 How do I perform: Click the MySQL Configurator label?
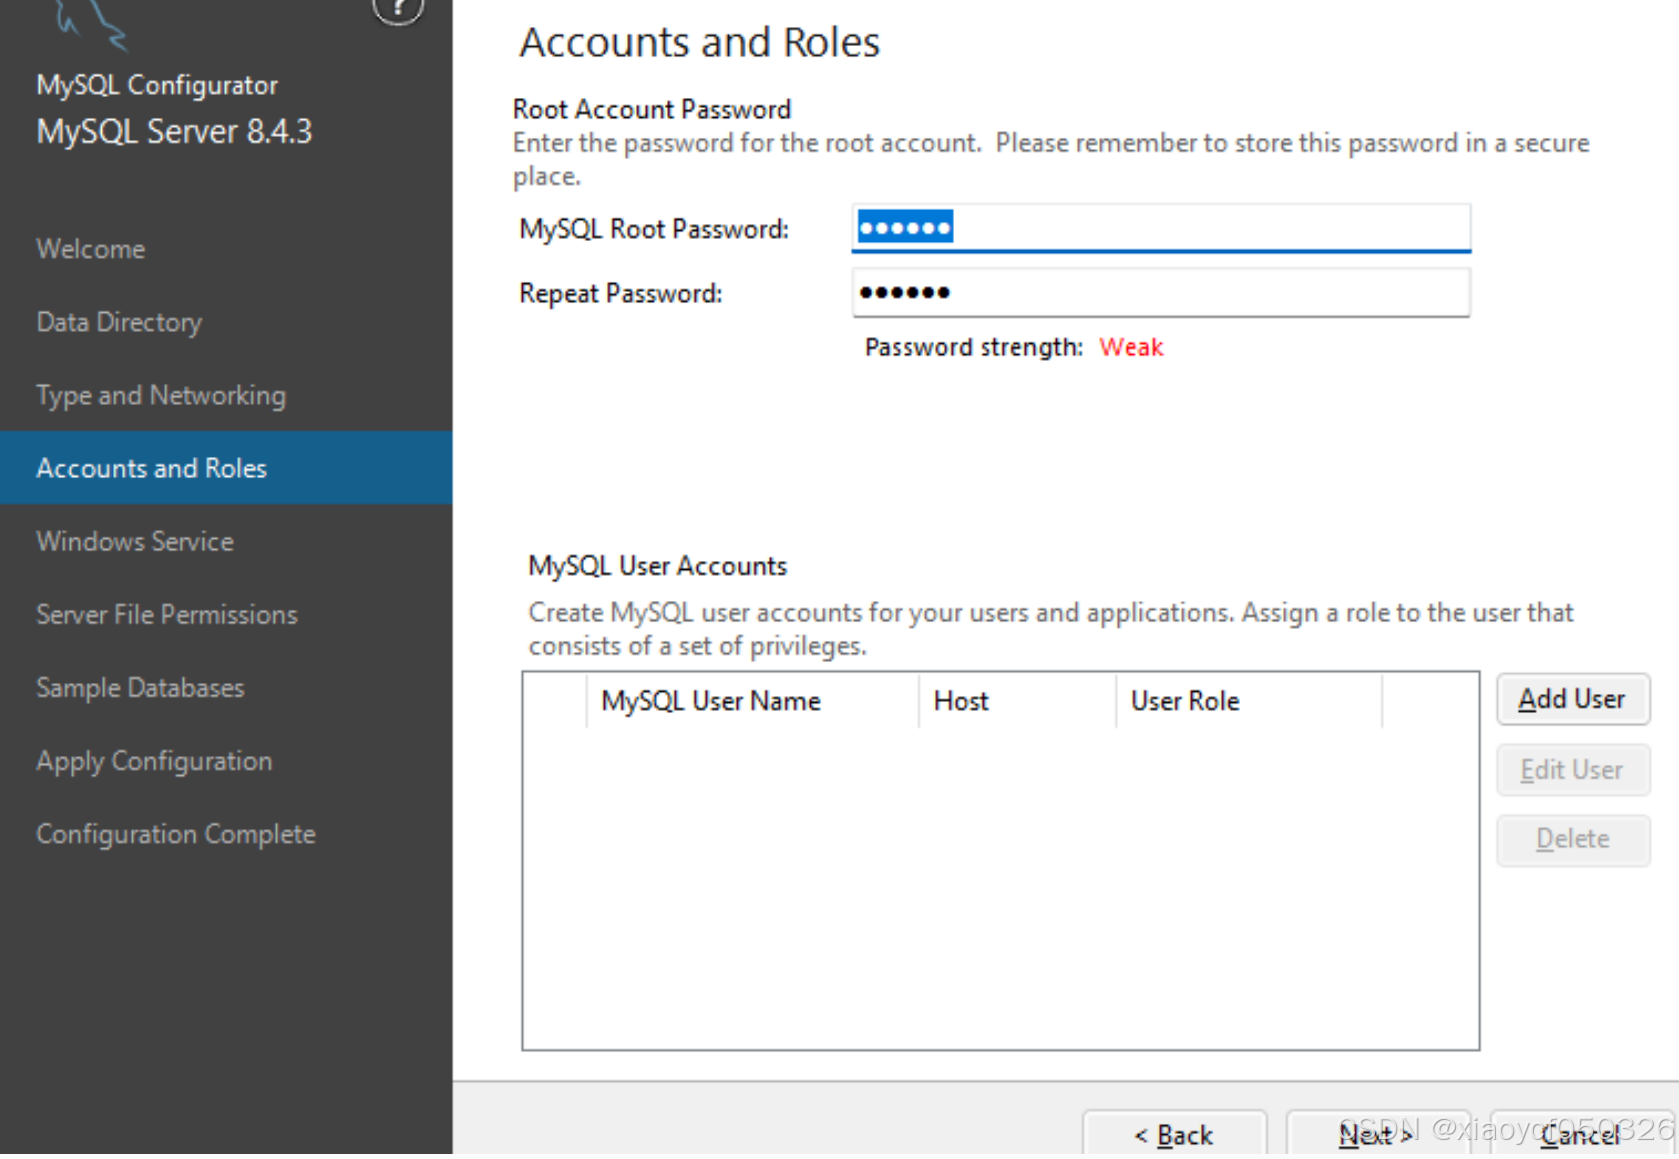pos(157,85)
